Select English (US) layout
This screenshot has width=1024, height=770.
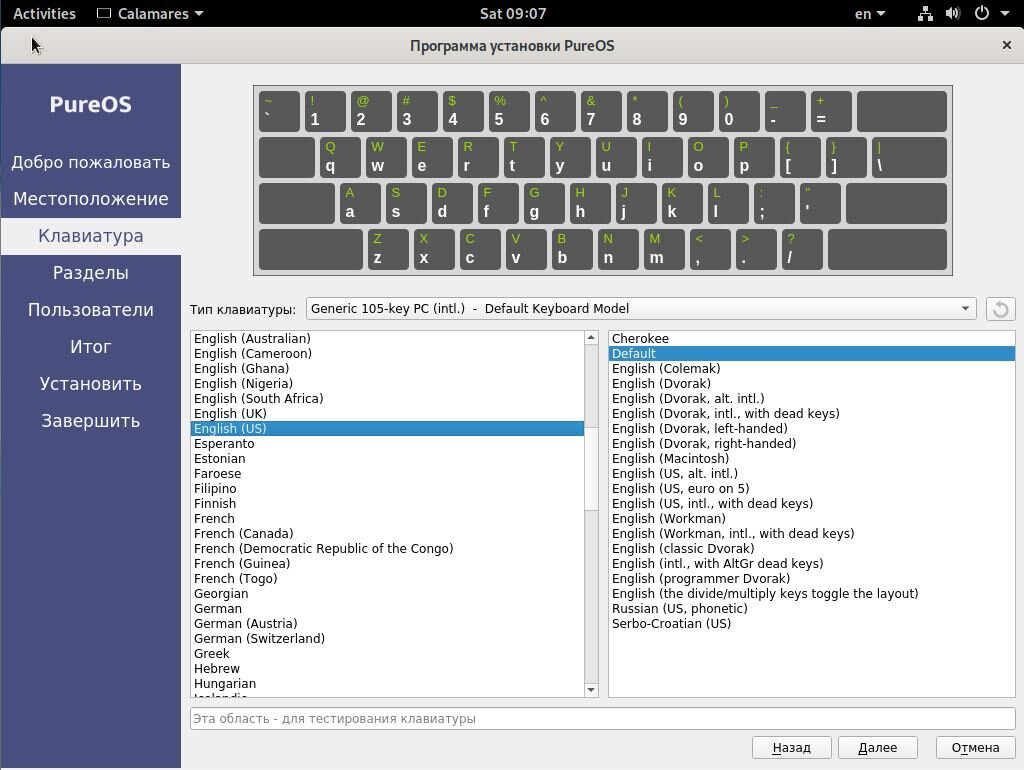point(387,428)
